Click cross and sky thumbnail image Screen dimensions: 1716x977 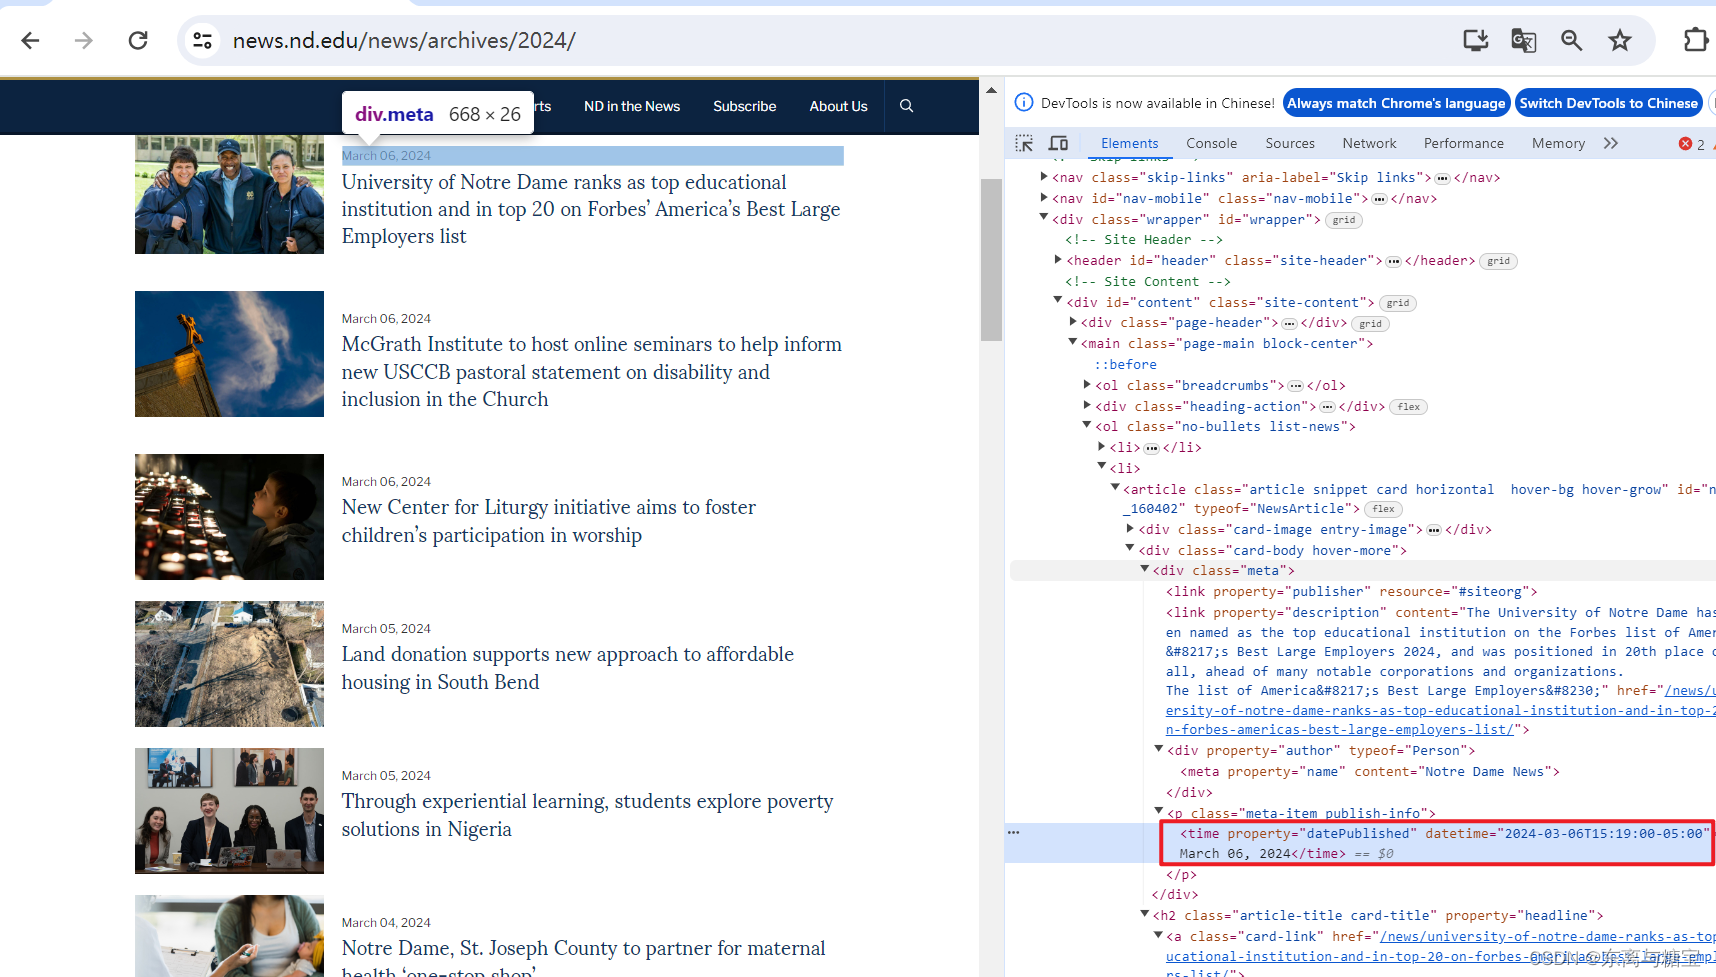229,354
